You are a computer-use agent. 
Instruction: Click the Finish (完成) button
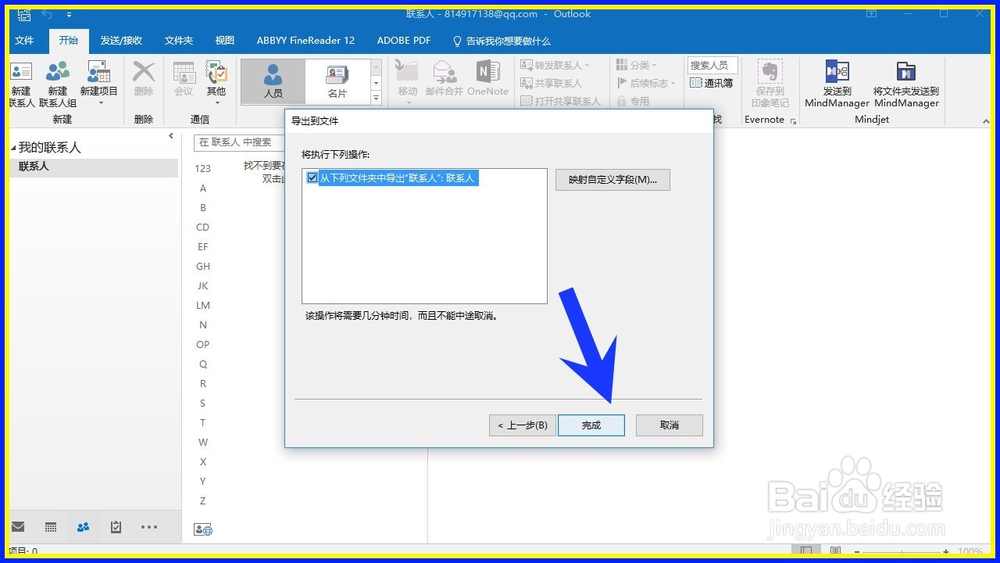click(591, 425)
